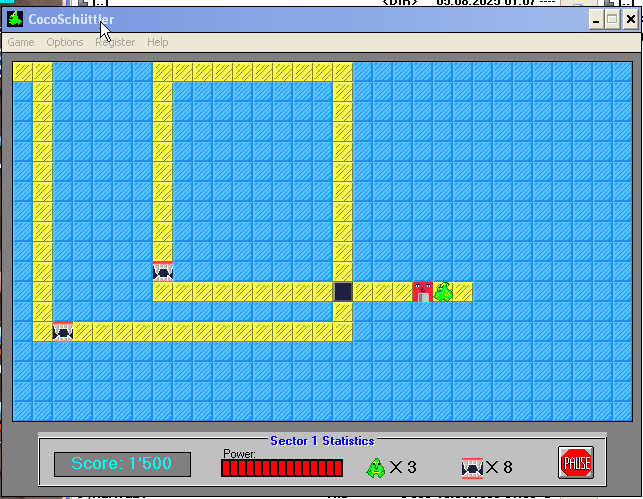Image resolution: width=643 pixels, height=499 pixels.
Task: Click the Sector 1 Statistics heading
Action: 322,441
